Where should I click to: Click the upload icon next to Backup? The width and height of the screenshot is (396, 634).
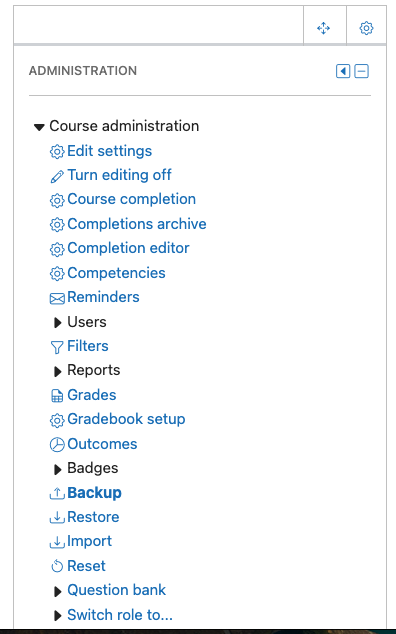[57, 493]
